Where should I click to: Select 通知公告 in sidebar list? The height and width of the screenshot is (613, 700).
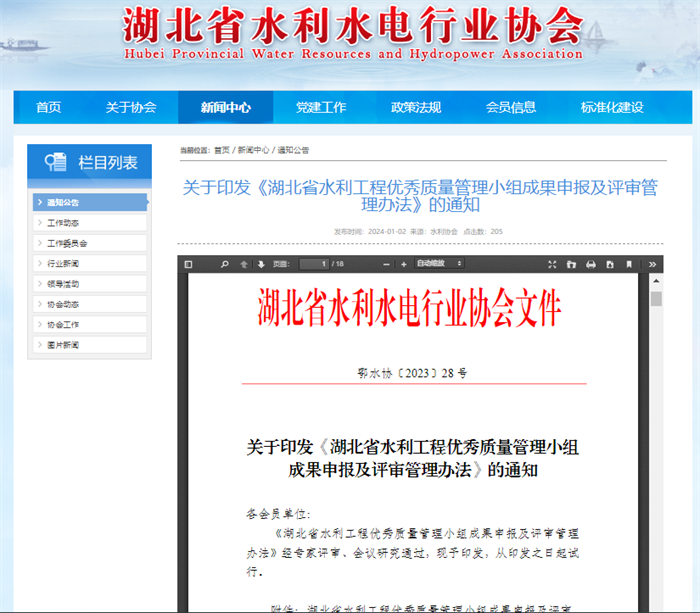[90, 202]
